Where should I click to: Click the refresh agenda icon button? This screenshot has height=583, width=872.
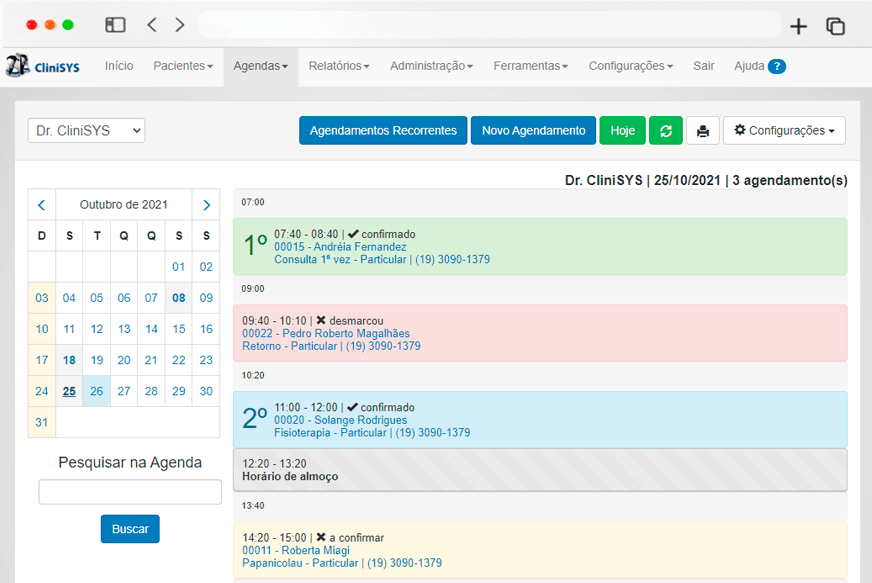pyautogui.click(x=666, y=131)
